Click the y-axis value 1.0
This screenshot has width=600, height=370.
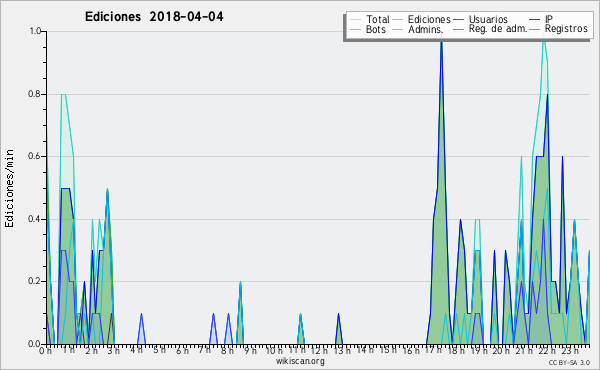[x=35, y=31]
